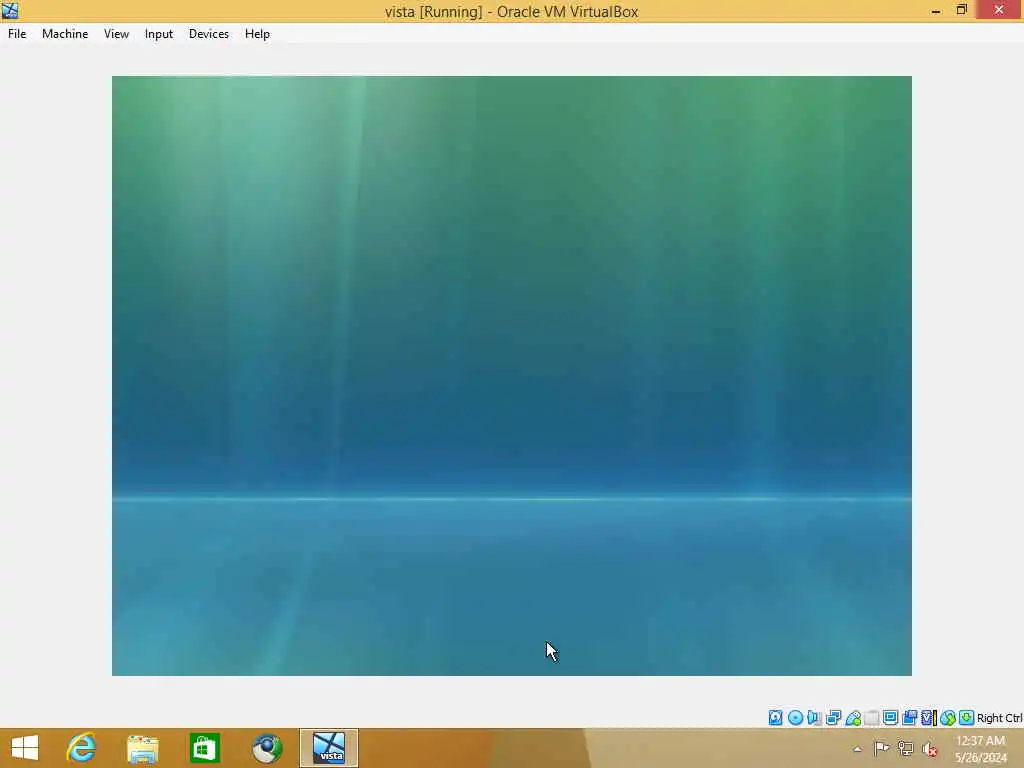Screen dimensions: 1024x768
Task: Select the vista VirtualBox taskbar button
Action: 328,748
